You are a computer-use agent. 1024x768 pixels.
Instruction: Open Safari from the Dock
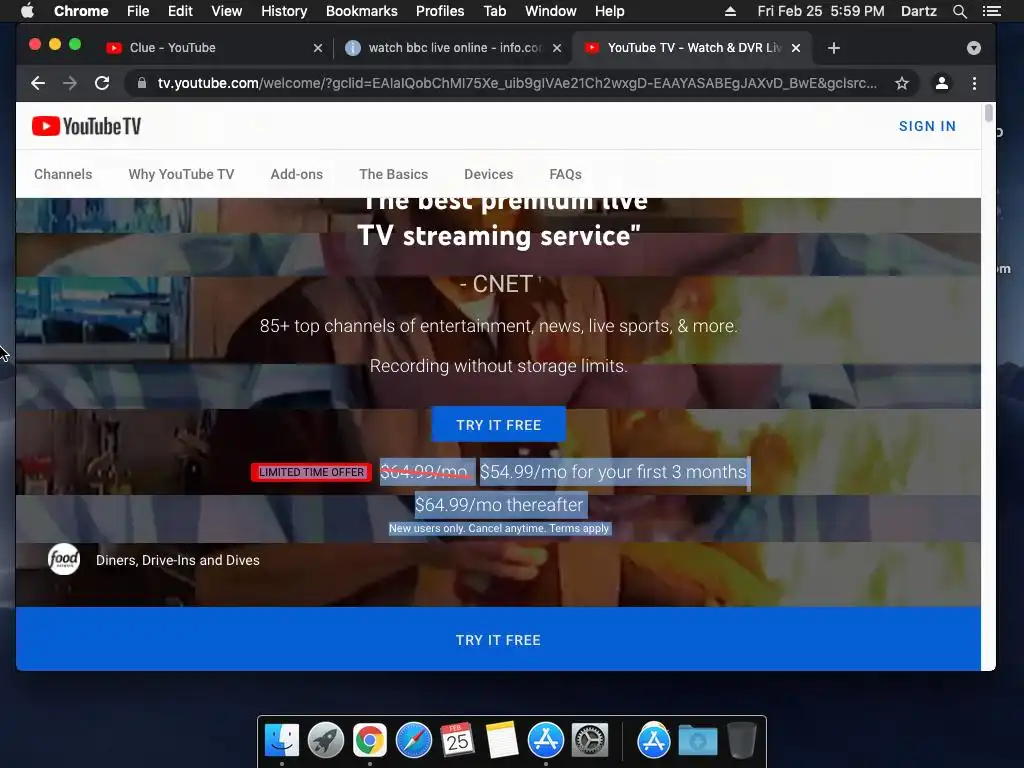click(413, 741)
